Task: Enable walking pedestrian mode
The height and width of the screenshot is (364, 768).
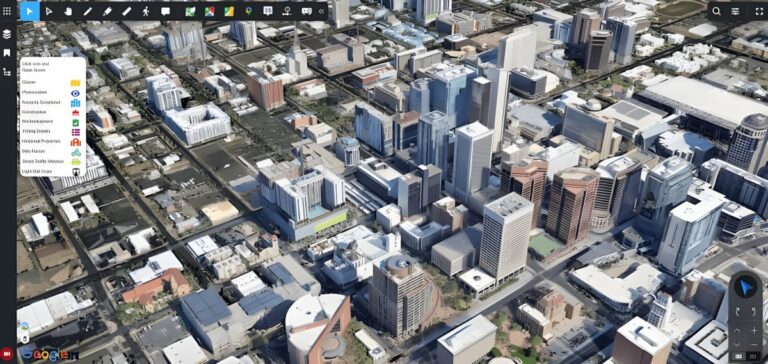Action: (x=146, y=11)
